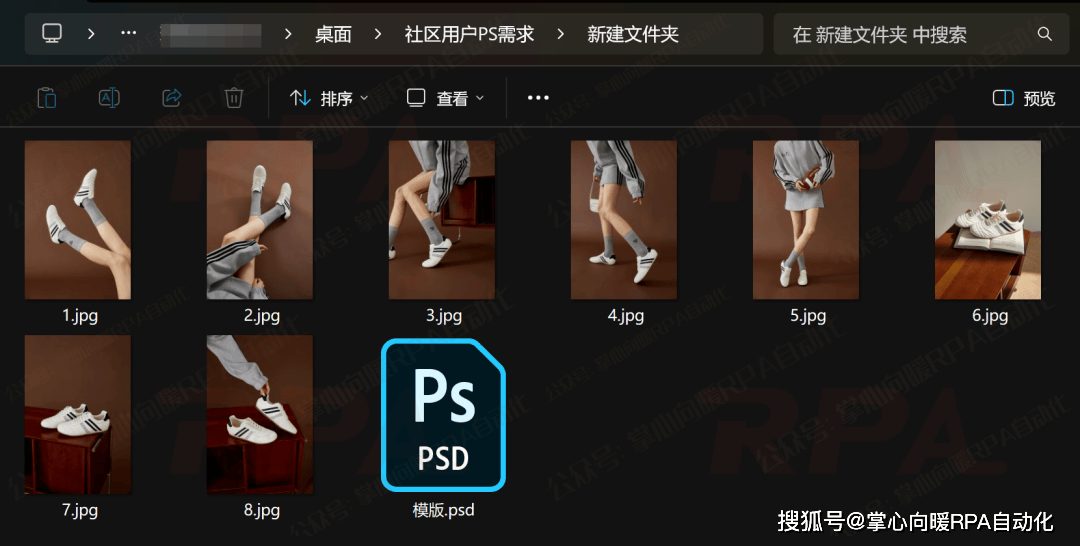Show hidden path via breadcrumb ellipsis

128,34
